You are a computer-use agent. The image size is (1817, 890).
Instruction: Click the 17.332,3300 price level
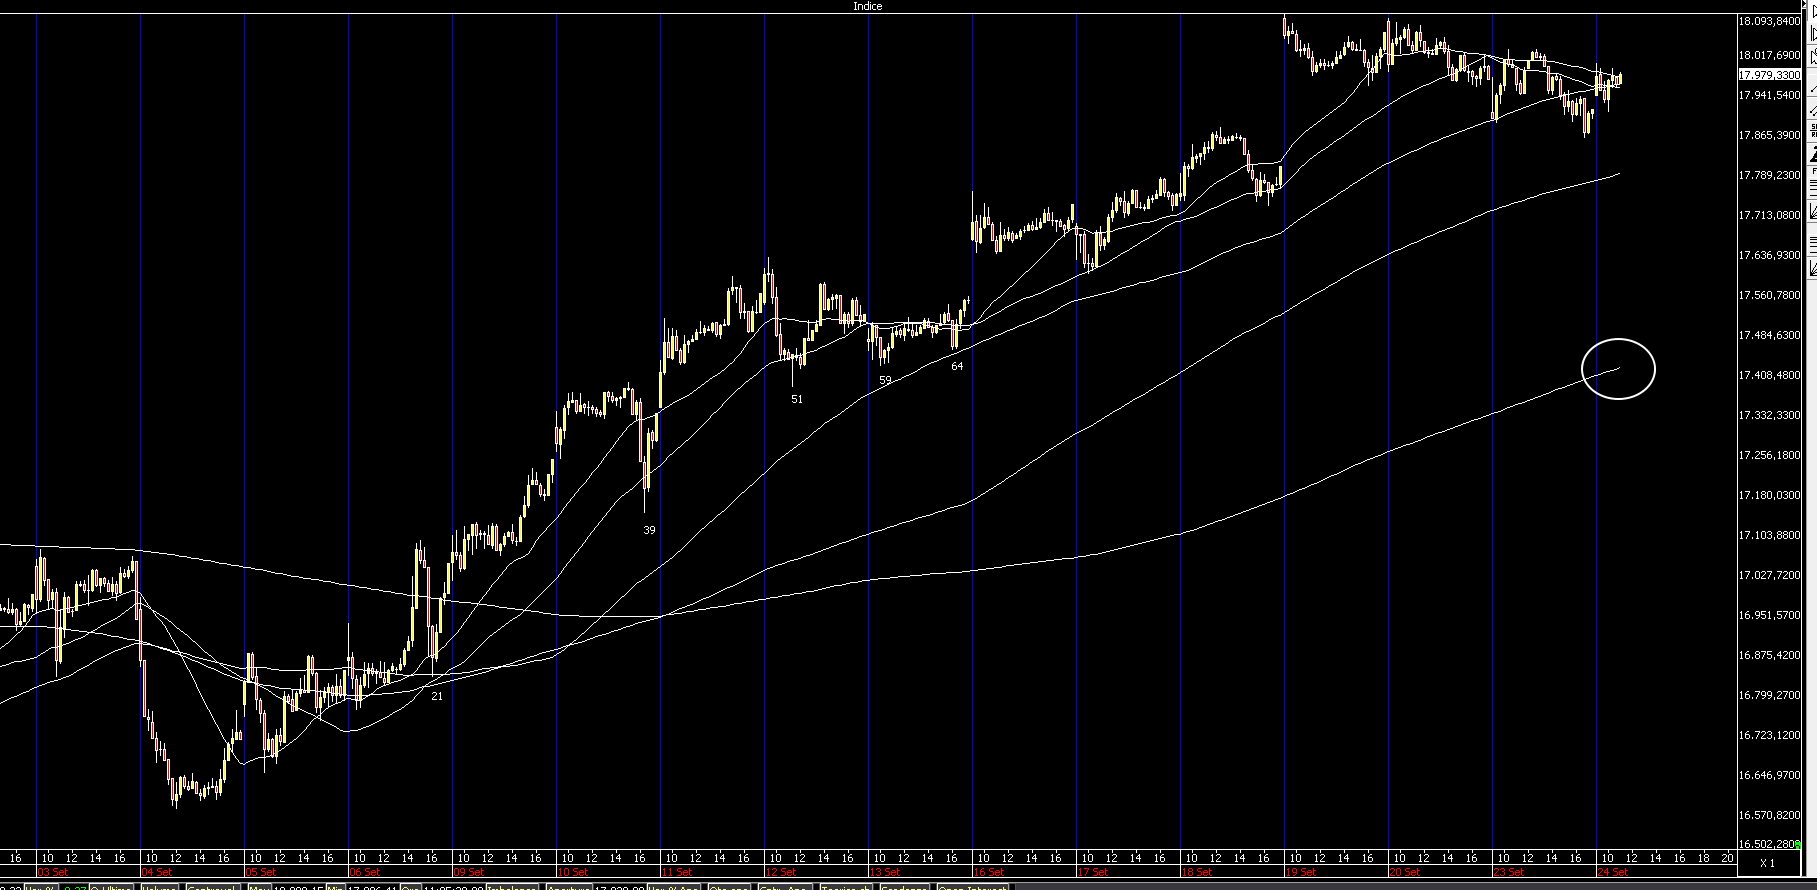pos(1769,415)
